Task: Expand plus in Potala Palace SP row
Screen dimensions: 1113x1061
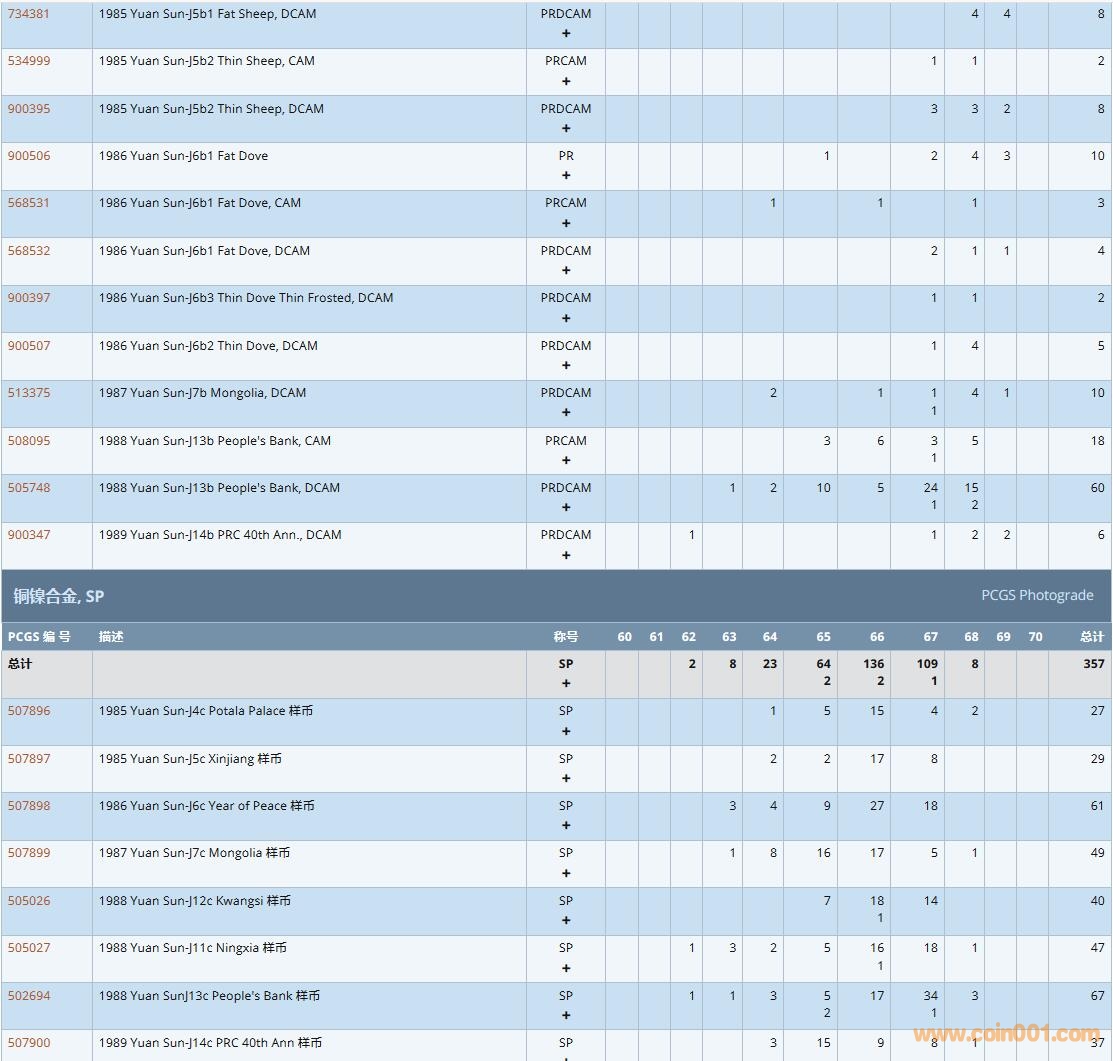Action: 566,731
